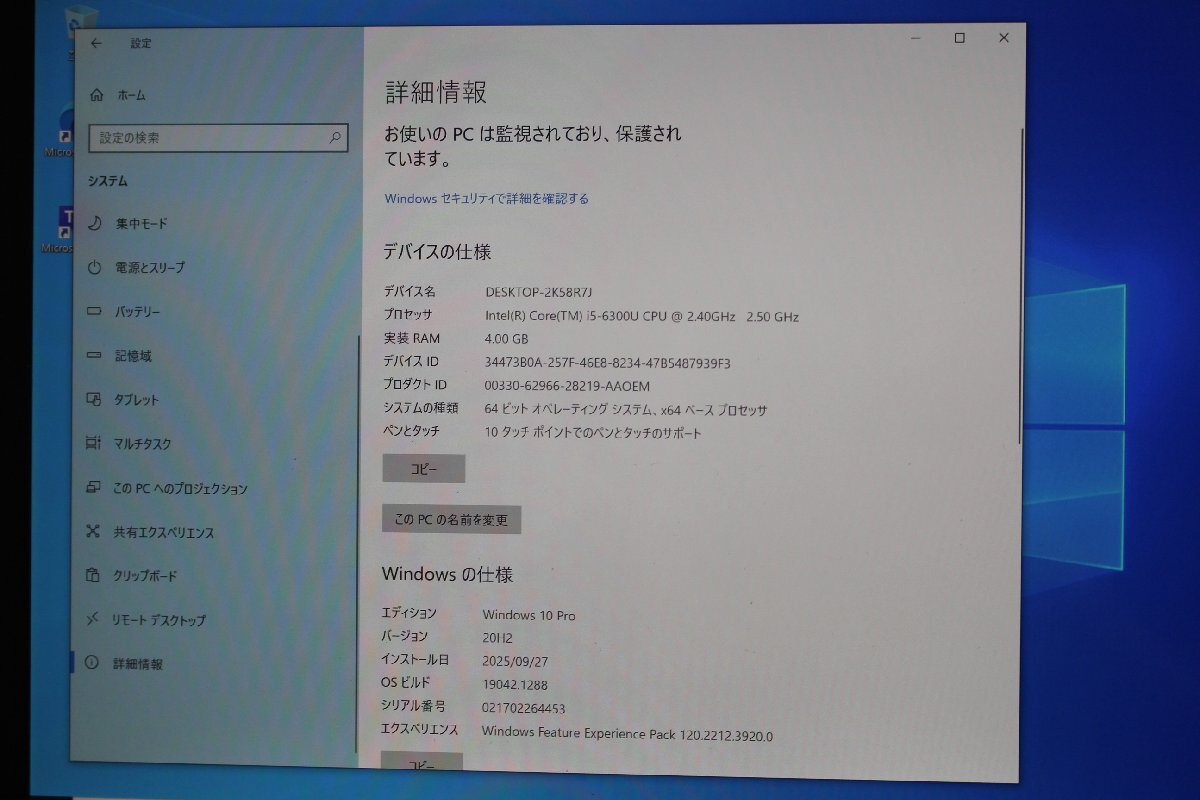Click 実装RAM value 4.00 GB
The width and height of the screenshot is (1200, 800).
505,339
